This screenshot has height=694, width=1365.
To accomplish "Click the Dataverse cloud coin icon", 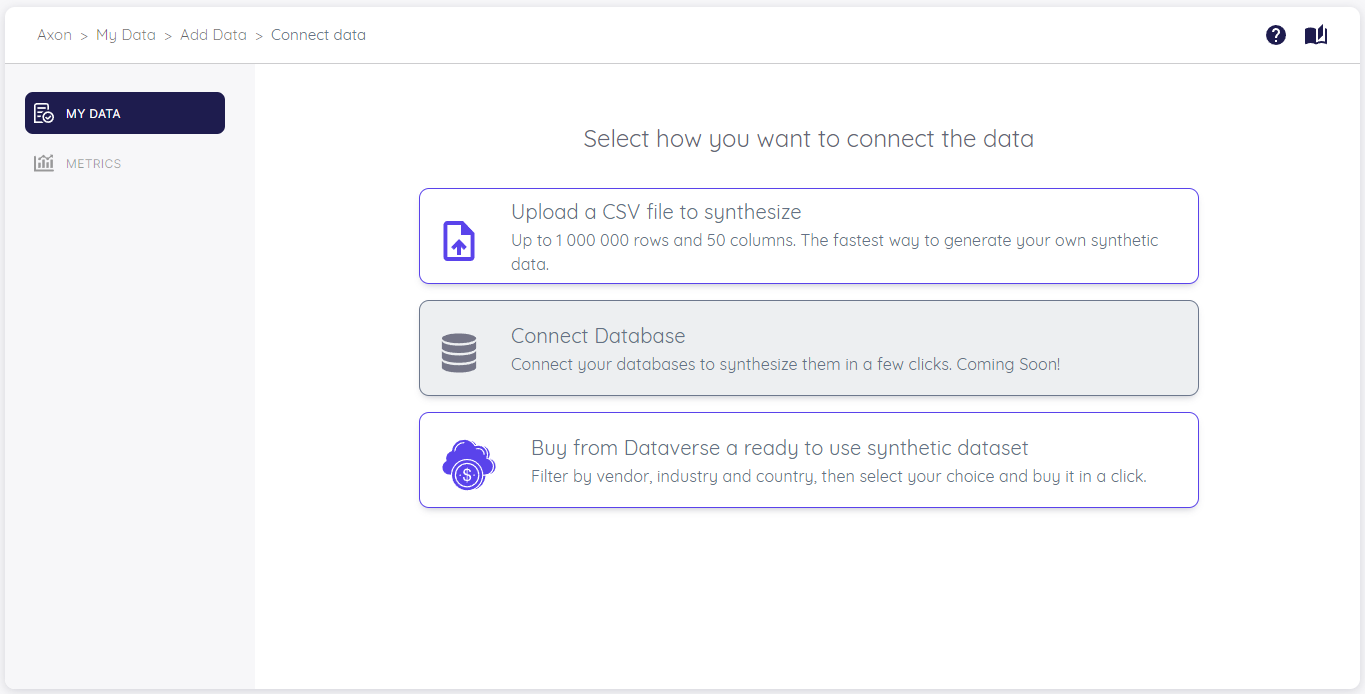I will (468, 465).
